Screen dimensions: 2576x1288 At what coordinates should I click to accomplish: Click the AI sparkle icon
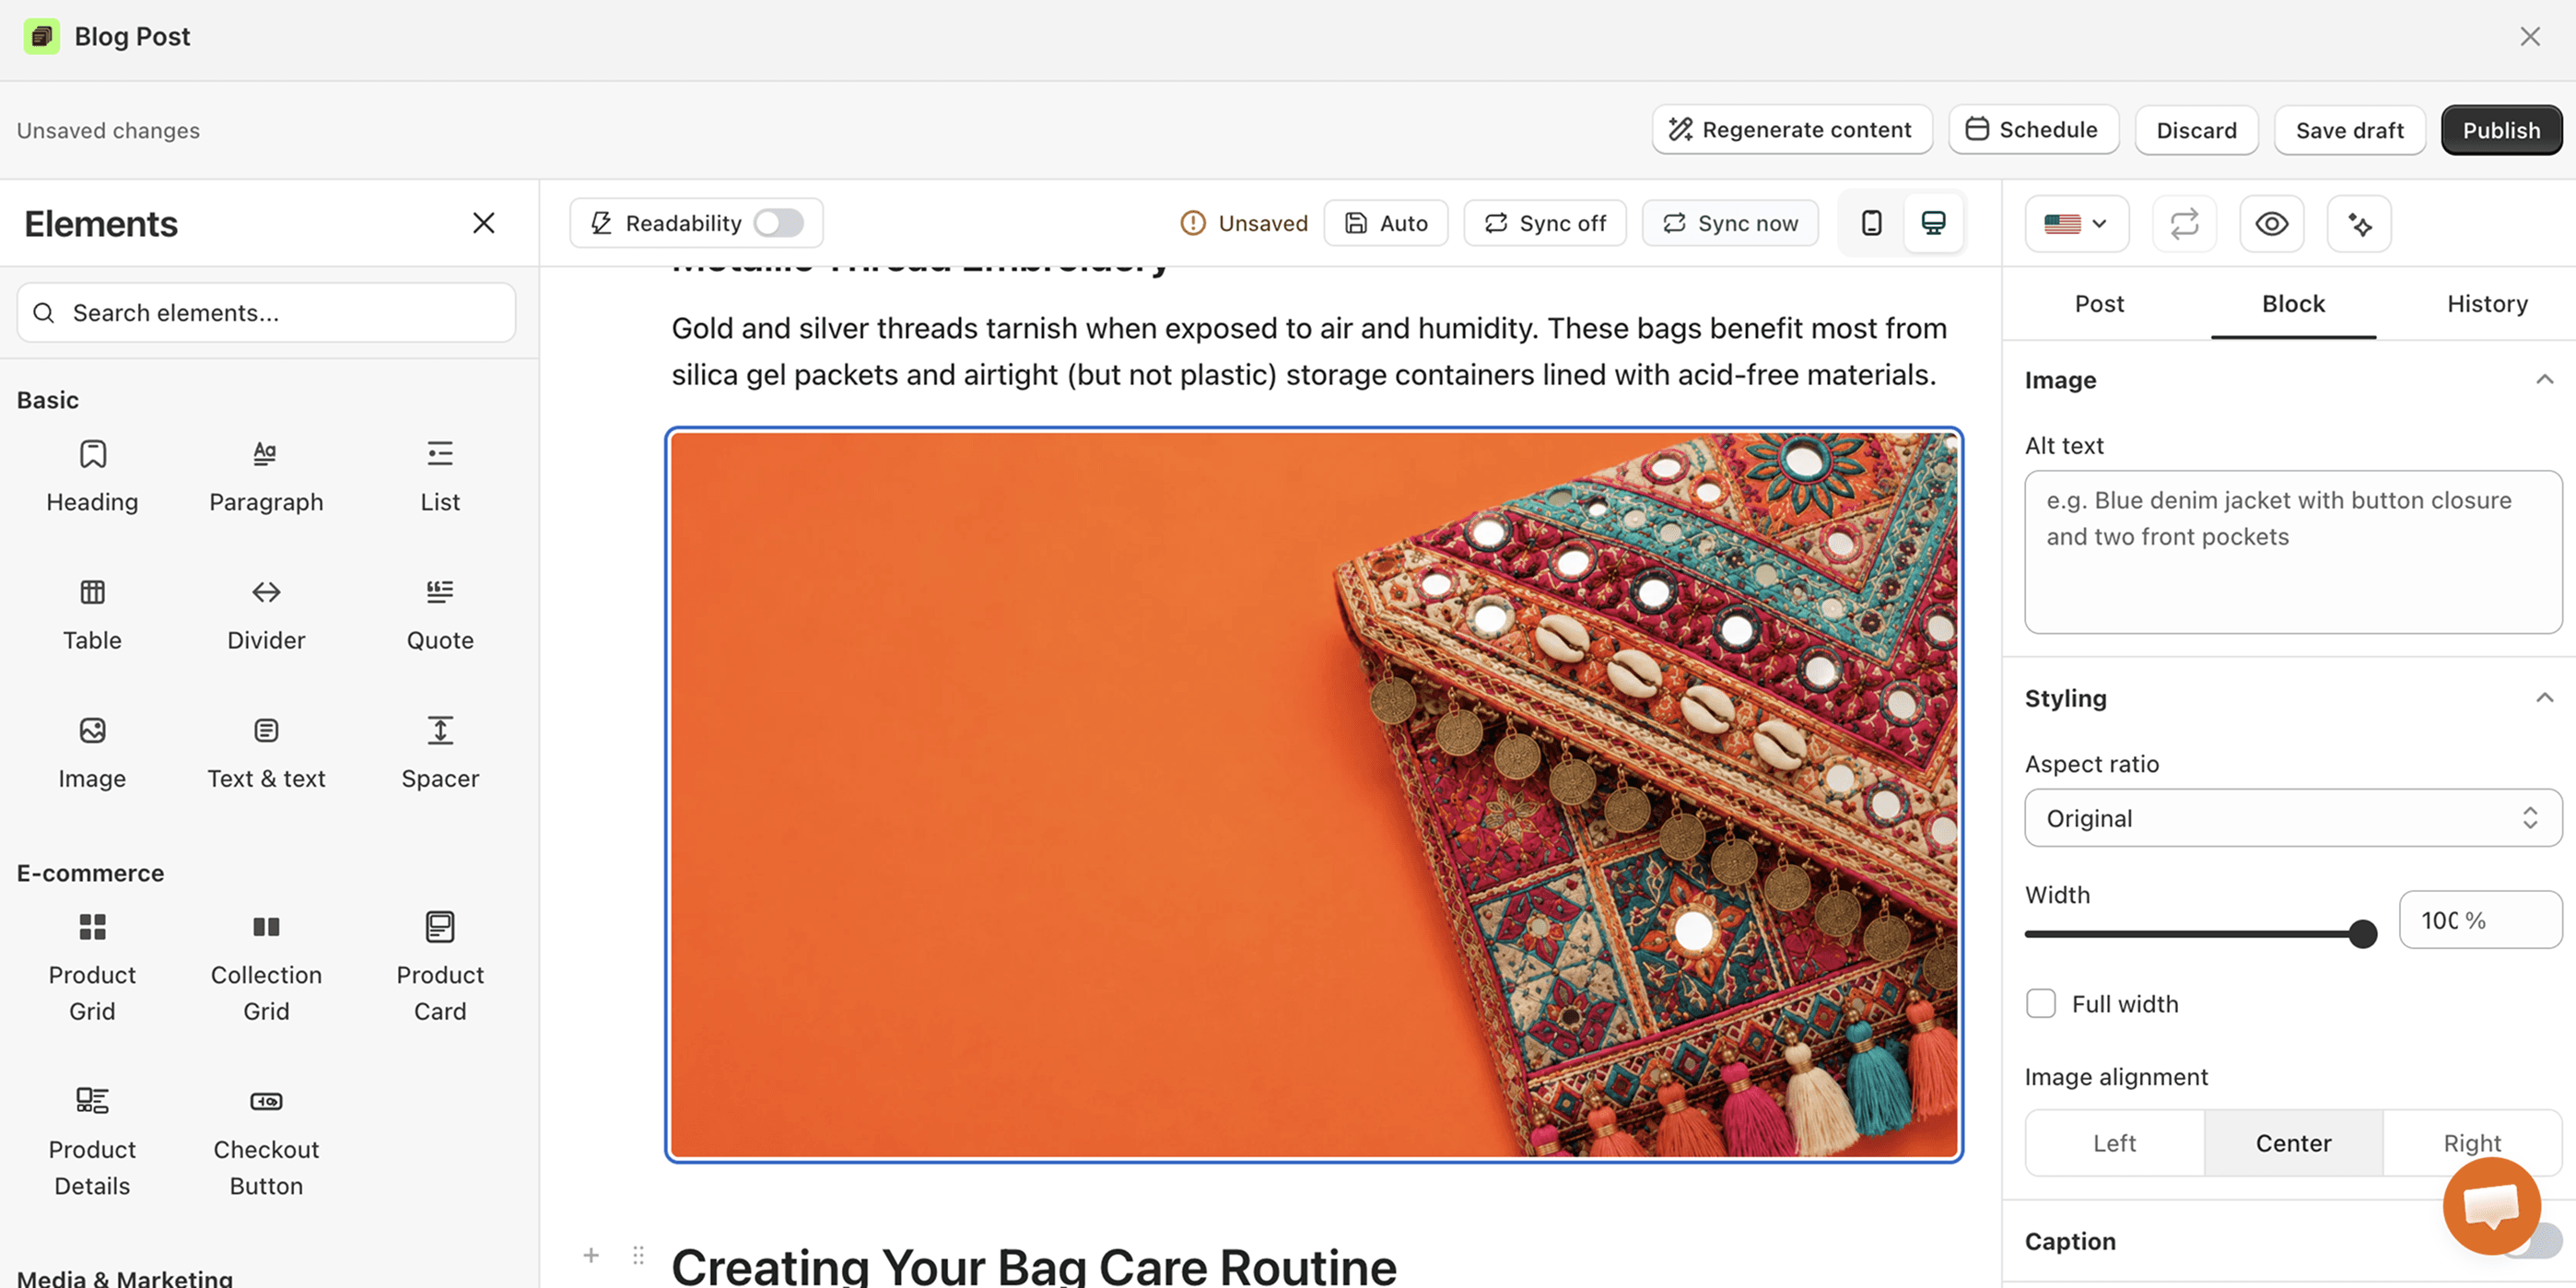point(2359,223)
